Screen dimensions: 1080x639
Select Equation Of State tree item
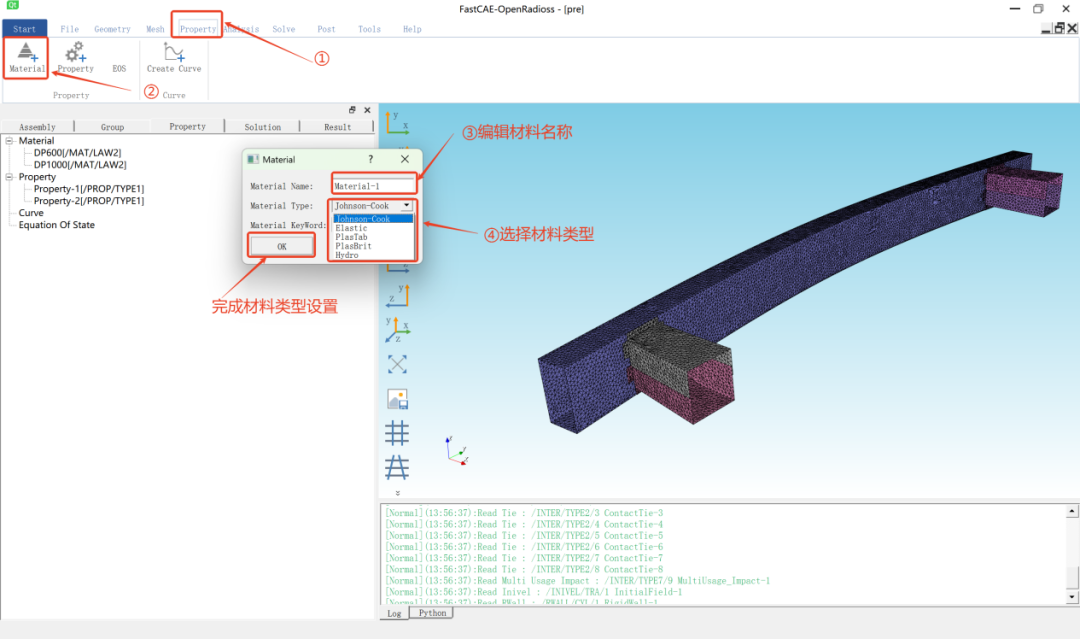coord(56,225)
